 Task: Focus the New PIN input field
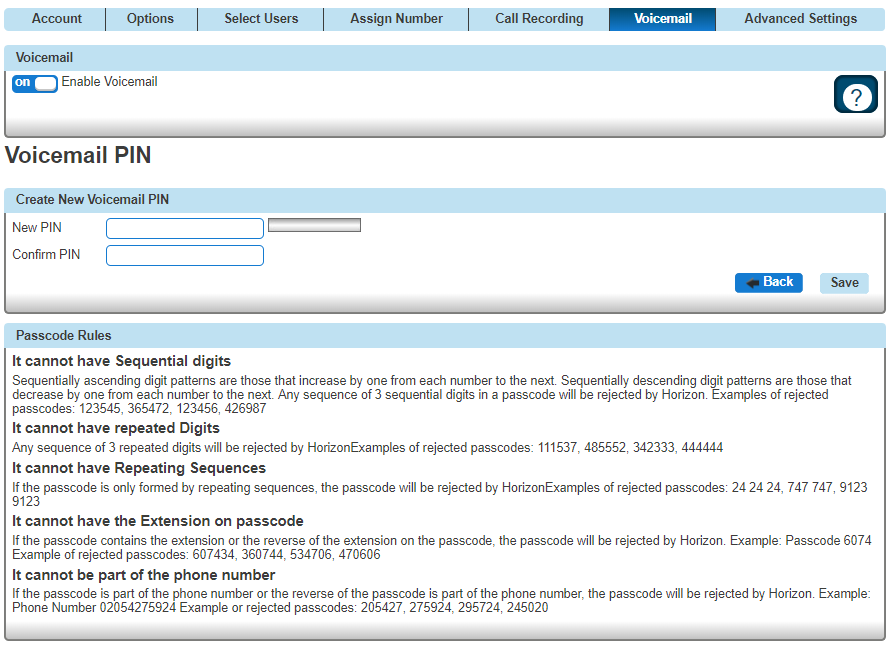tap(185, 228)
